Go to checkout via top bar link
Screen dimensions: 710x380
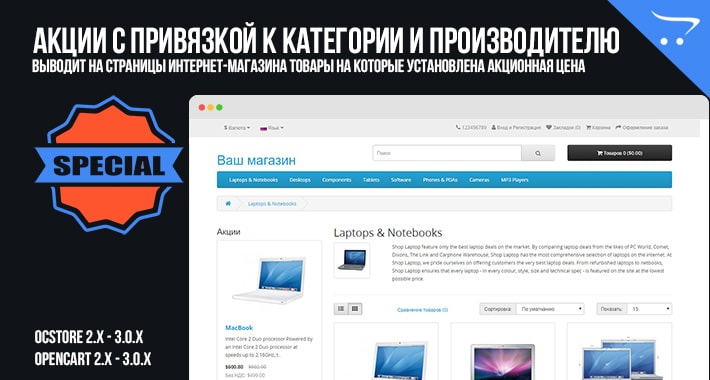[x=642, y=128]
